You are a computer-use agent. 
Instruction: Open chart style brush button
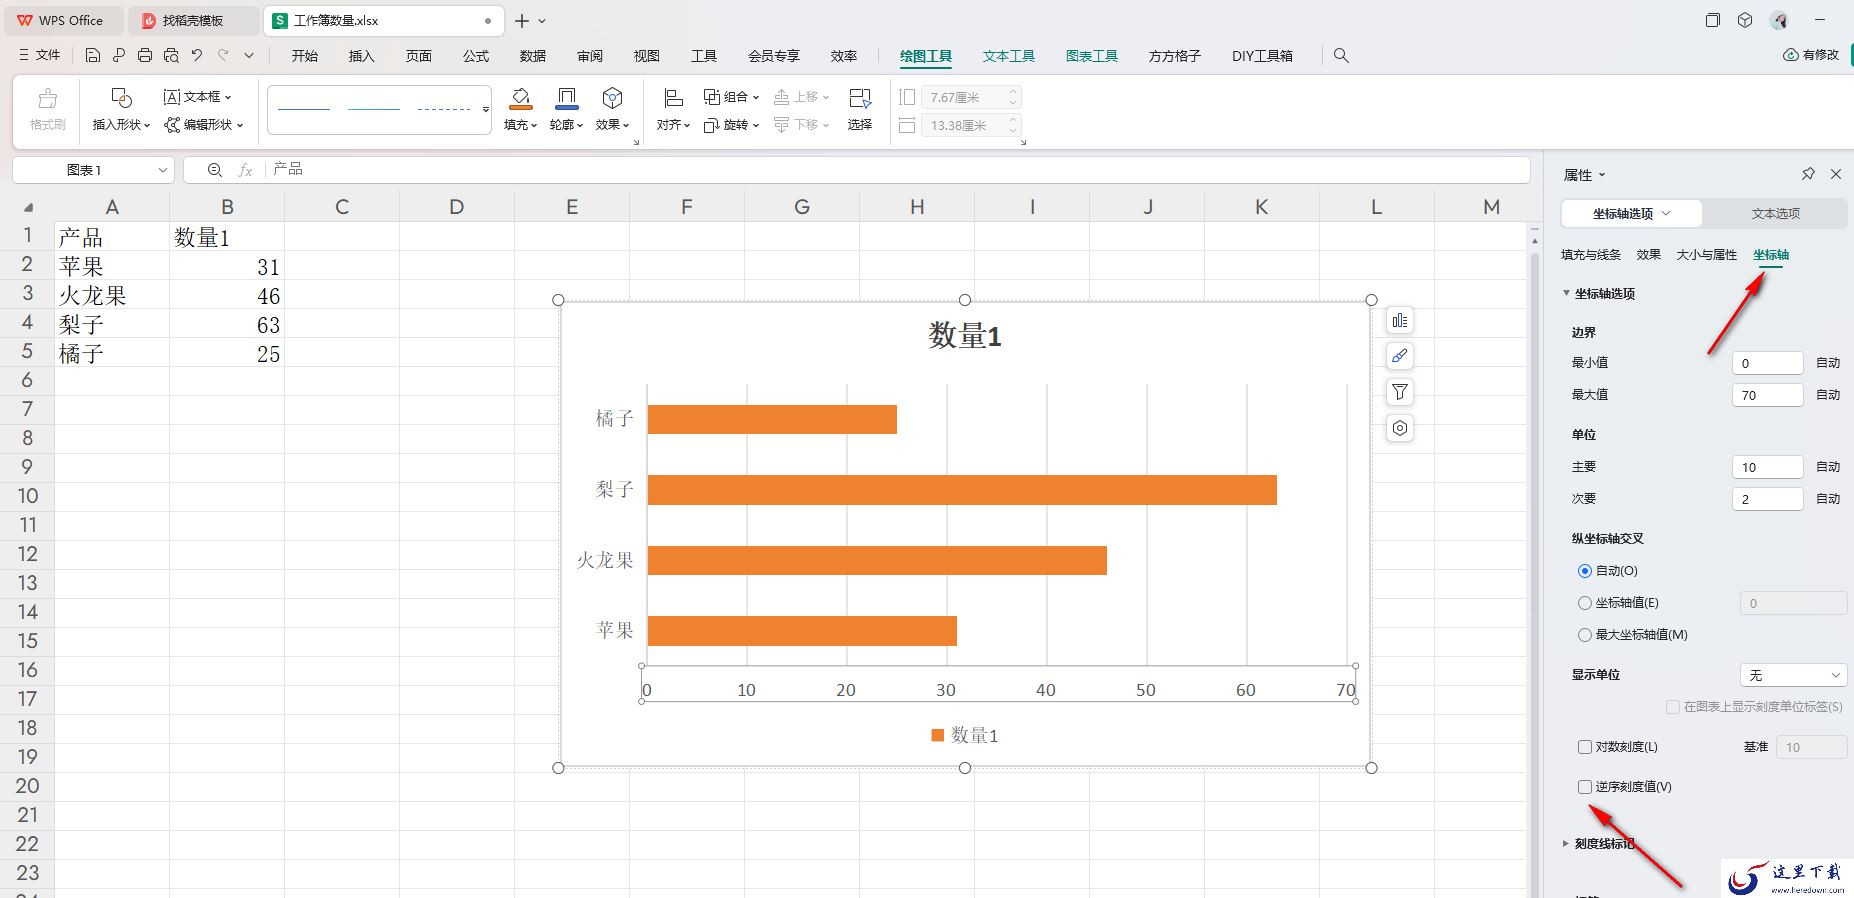pos(1400,356)
